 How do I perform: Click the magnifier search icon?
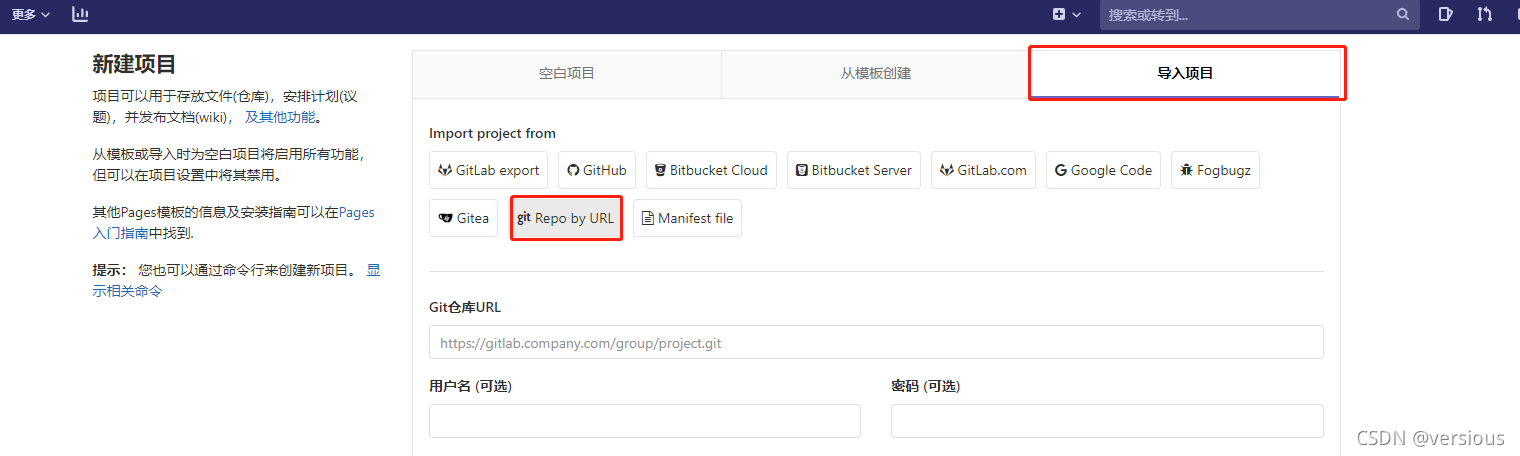tap(1403, 15)
